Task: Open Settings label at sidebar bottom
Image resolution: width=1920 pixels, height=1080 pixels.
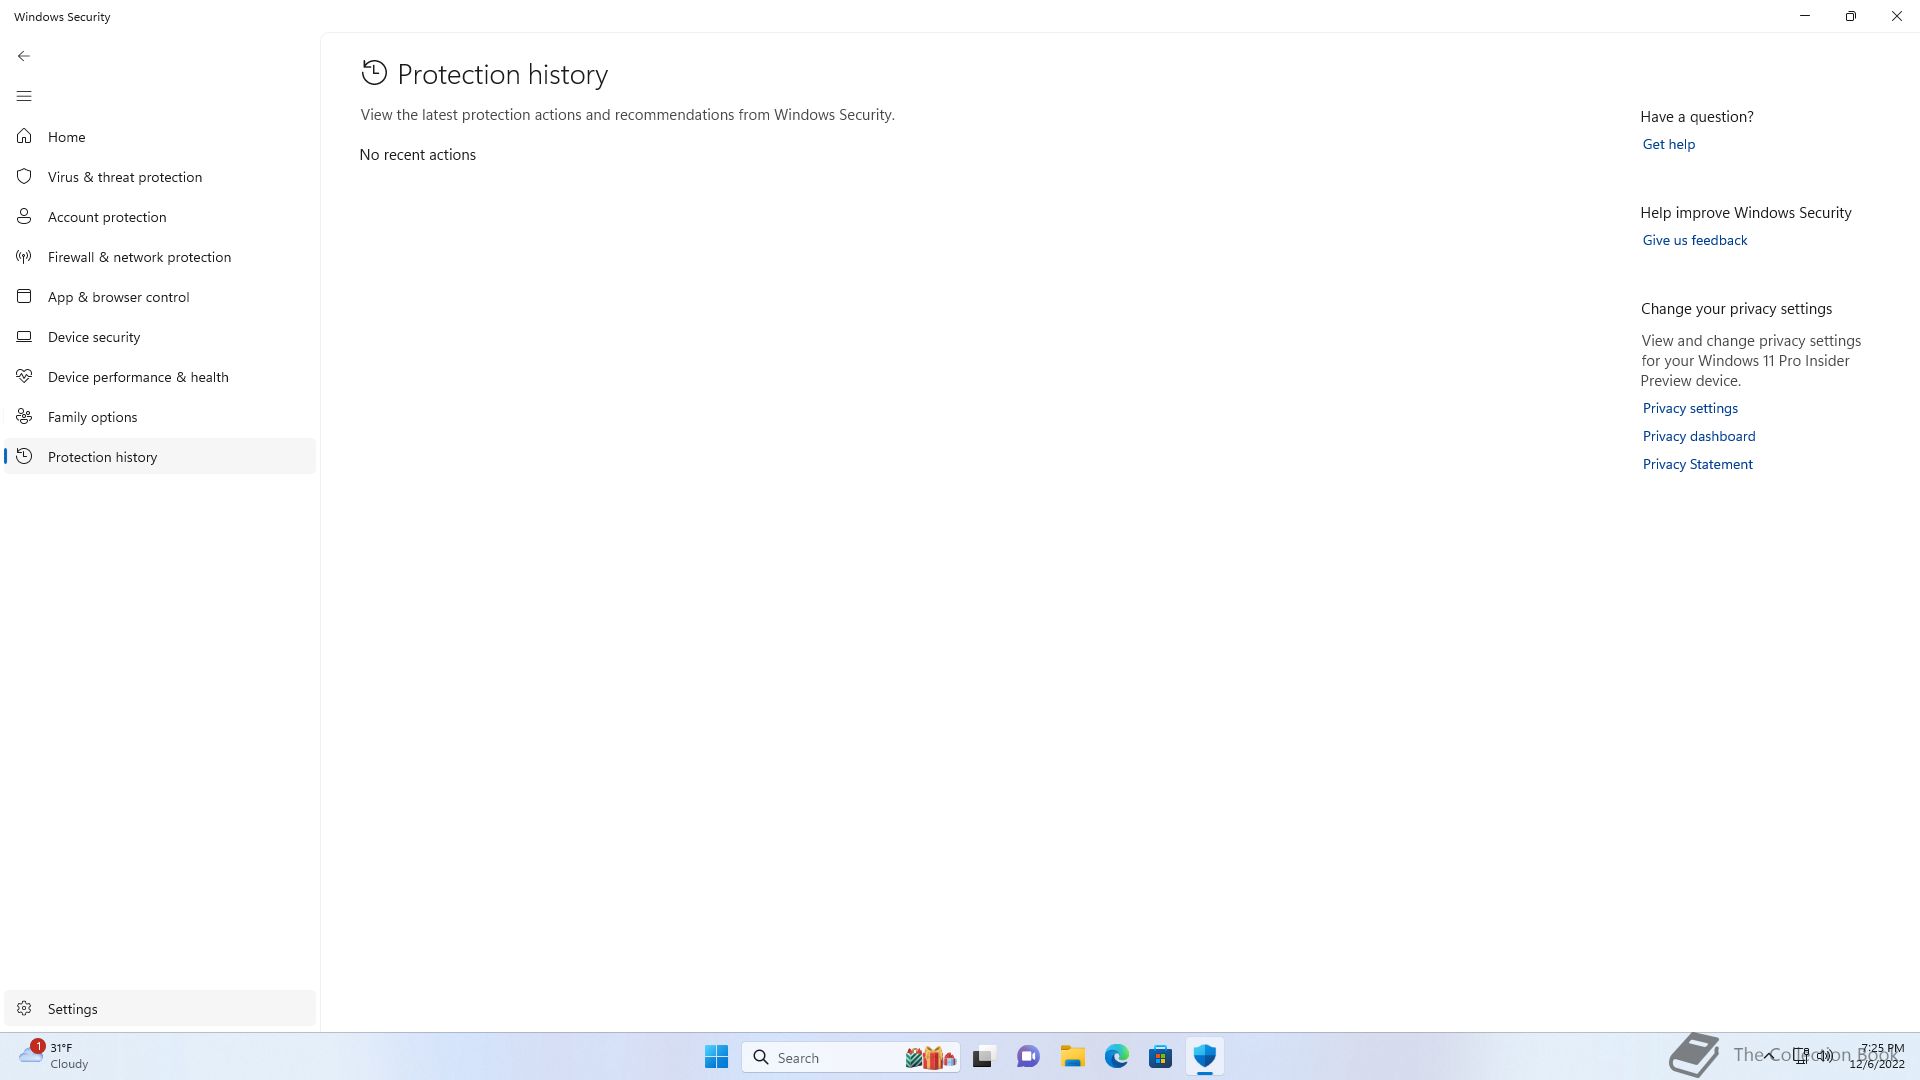Action: tap(72, 1009)
